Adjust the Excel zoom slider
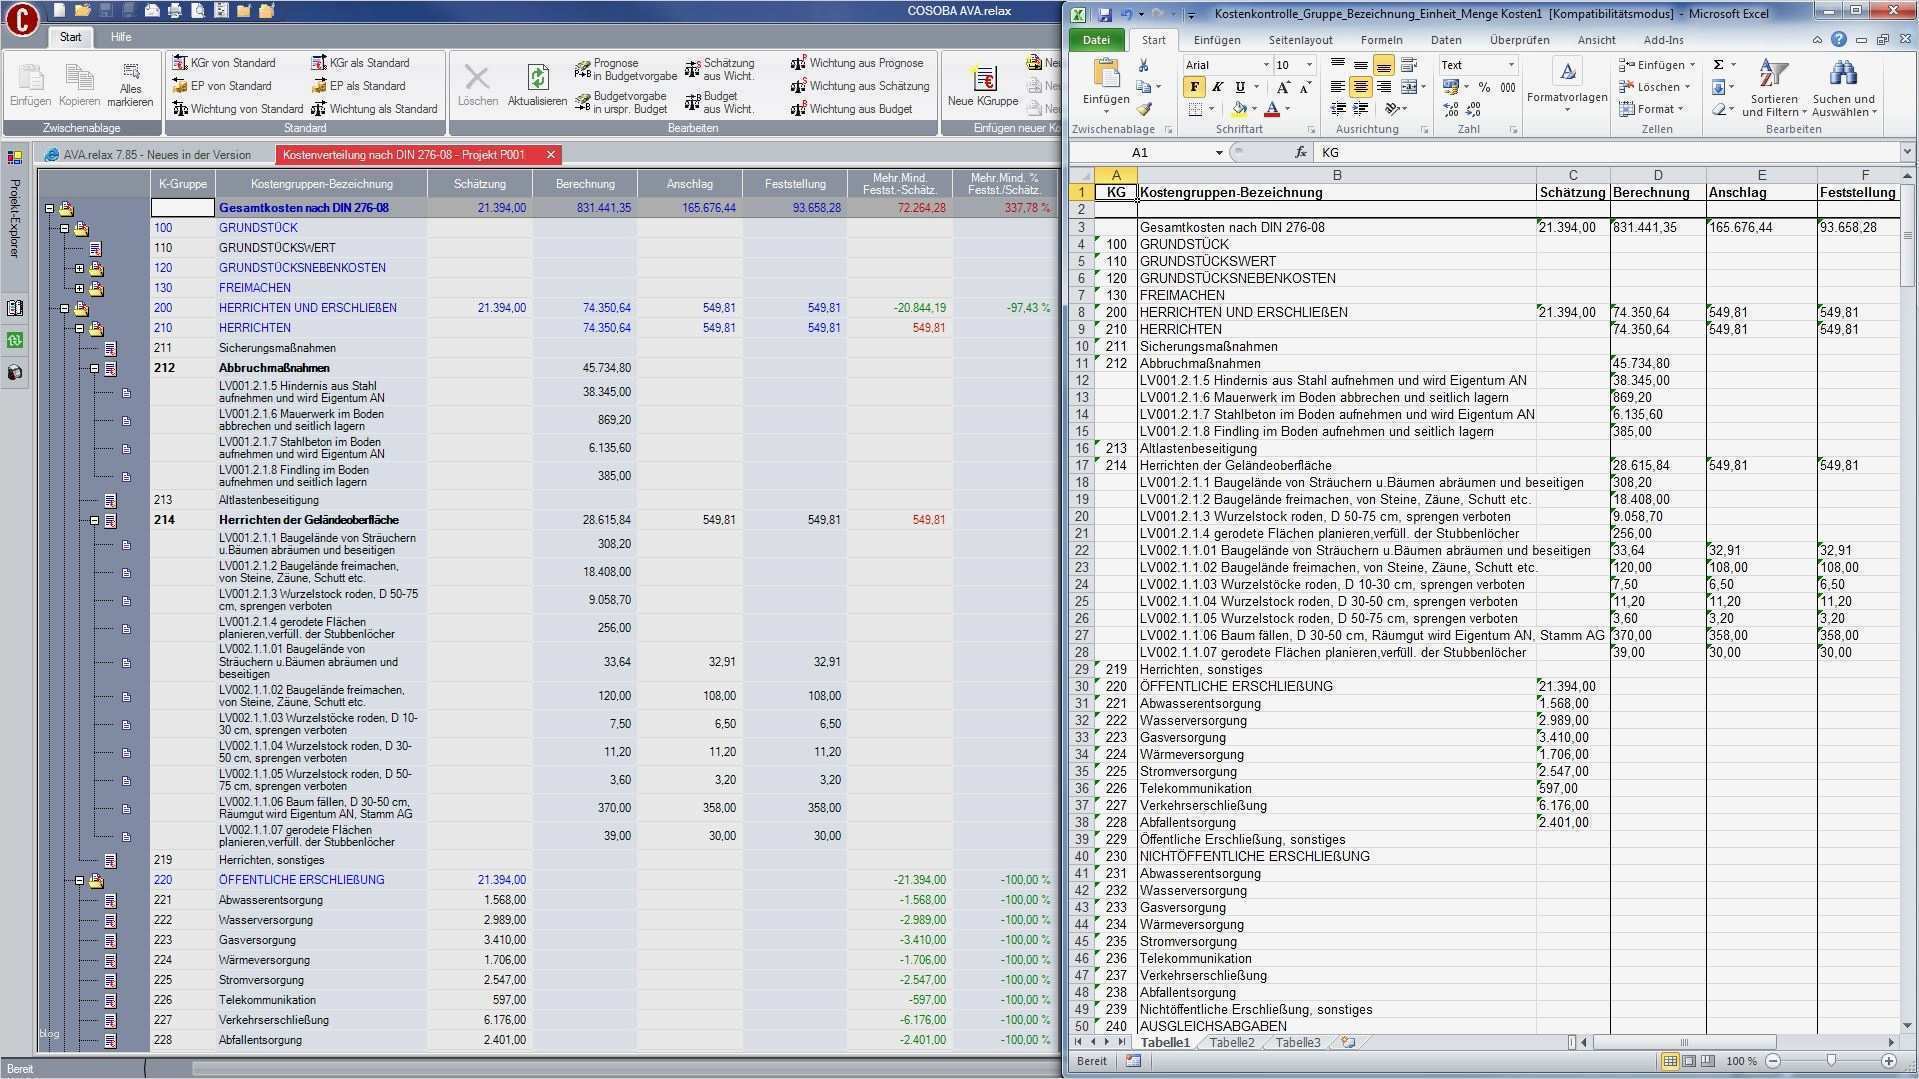Screen dimensions: 1919x1079 click(1832, 1061)
